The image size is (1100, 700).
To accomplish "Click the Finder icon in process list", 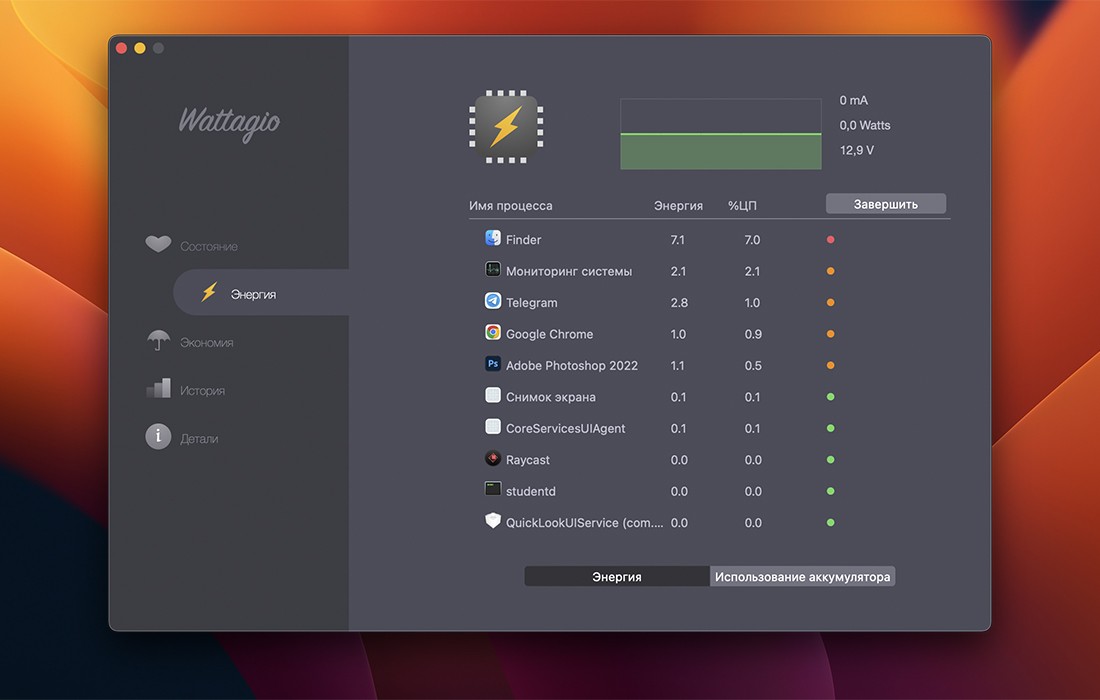I will point(492,239).
